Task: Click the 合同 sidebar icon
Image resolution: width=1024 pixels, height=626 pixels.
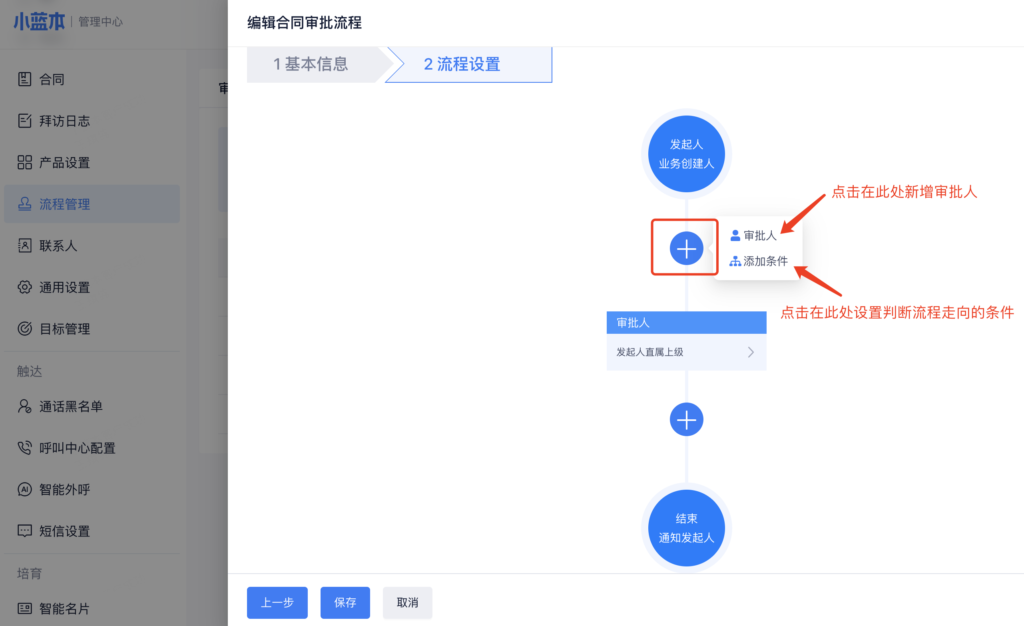Action: click(25, 79)
